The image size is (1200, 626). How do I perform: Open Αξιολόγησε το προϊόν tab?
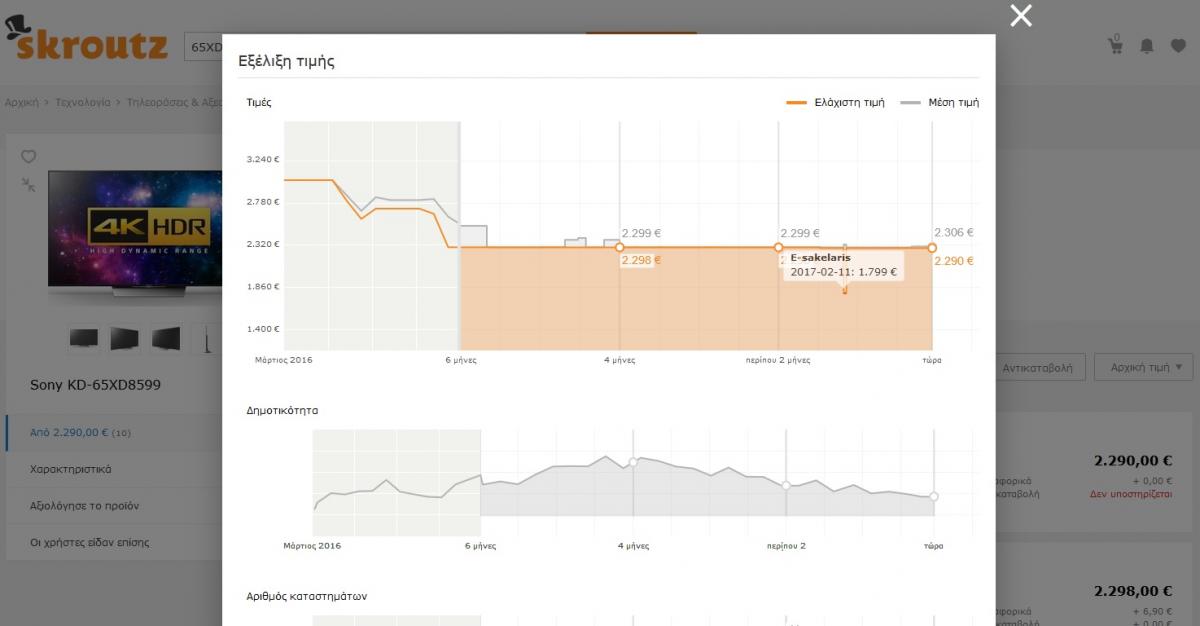coord(113,505)
